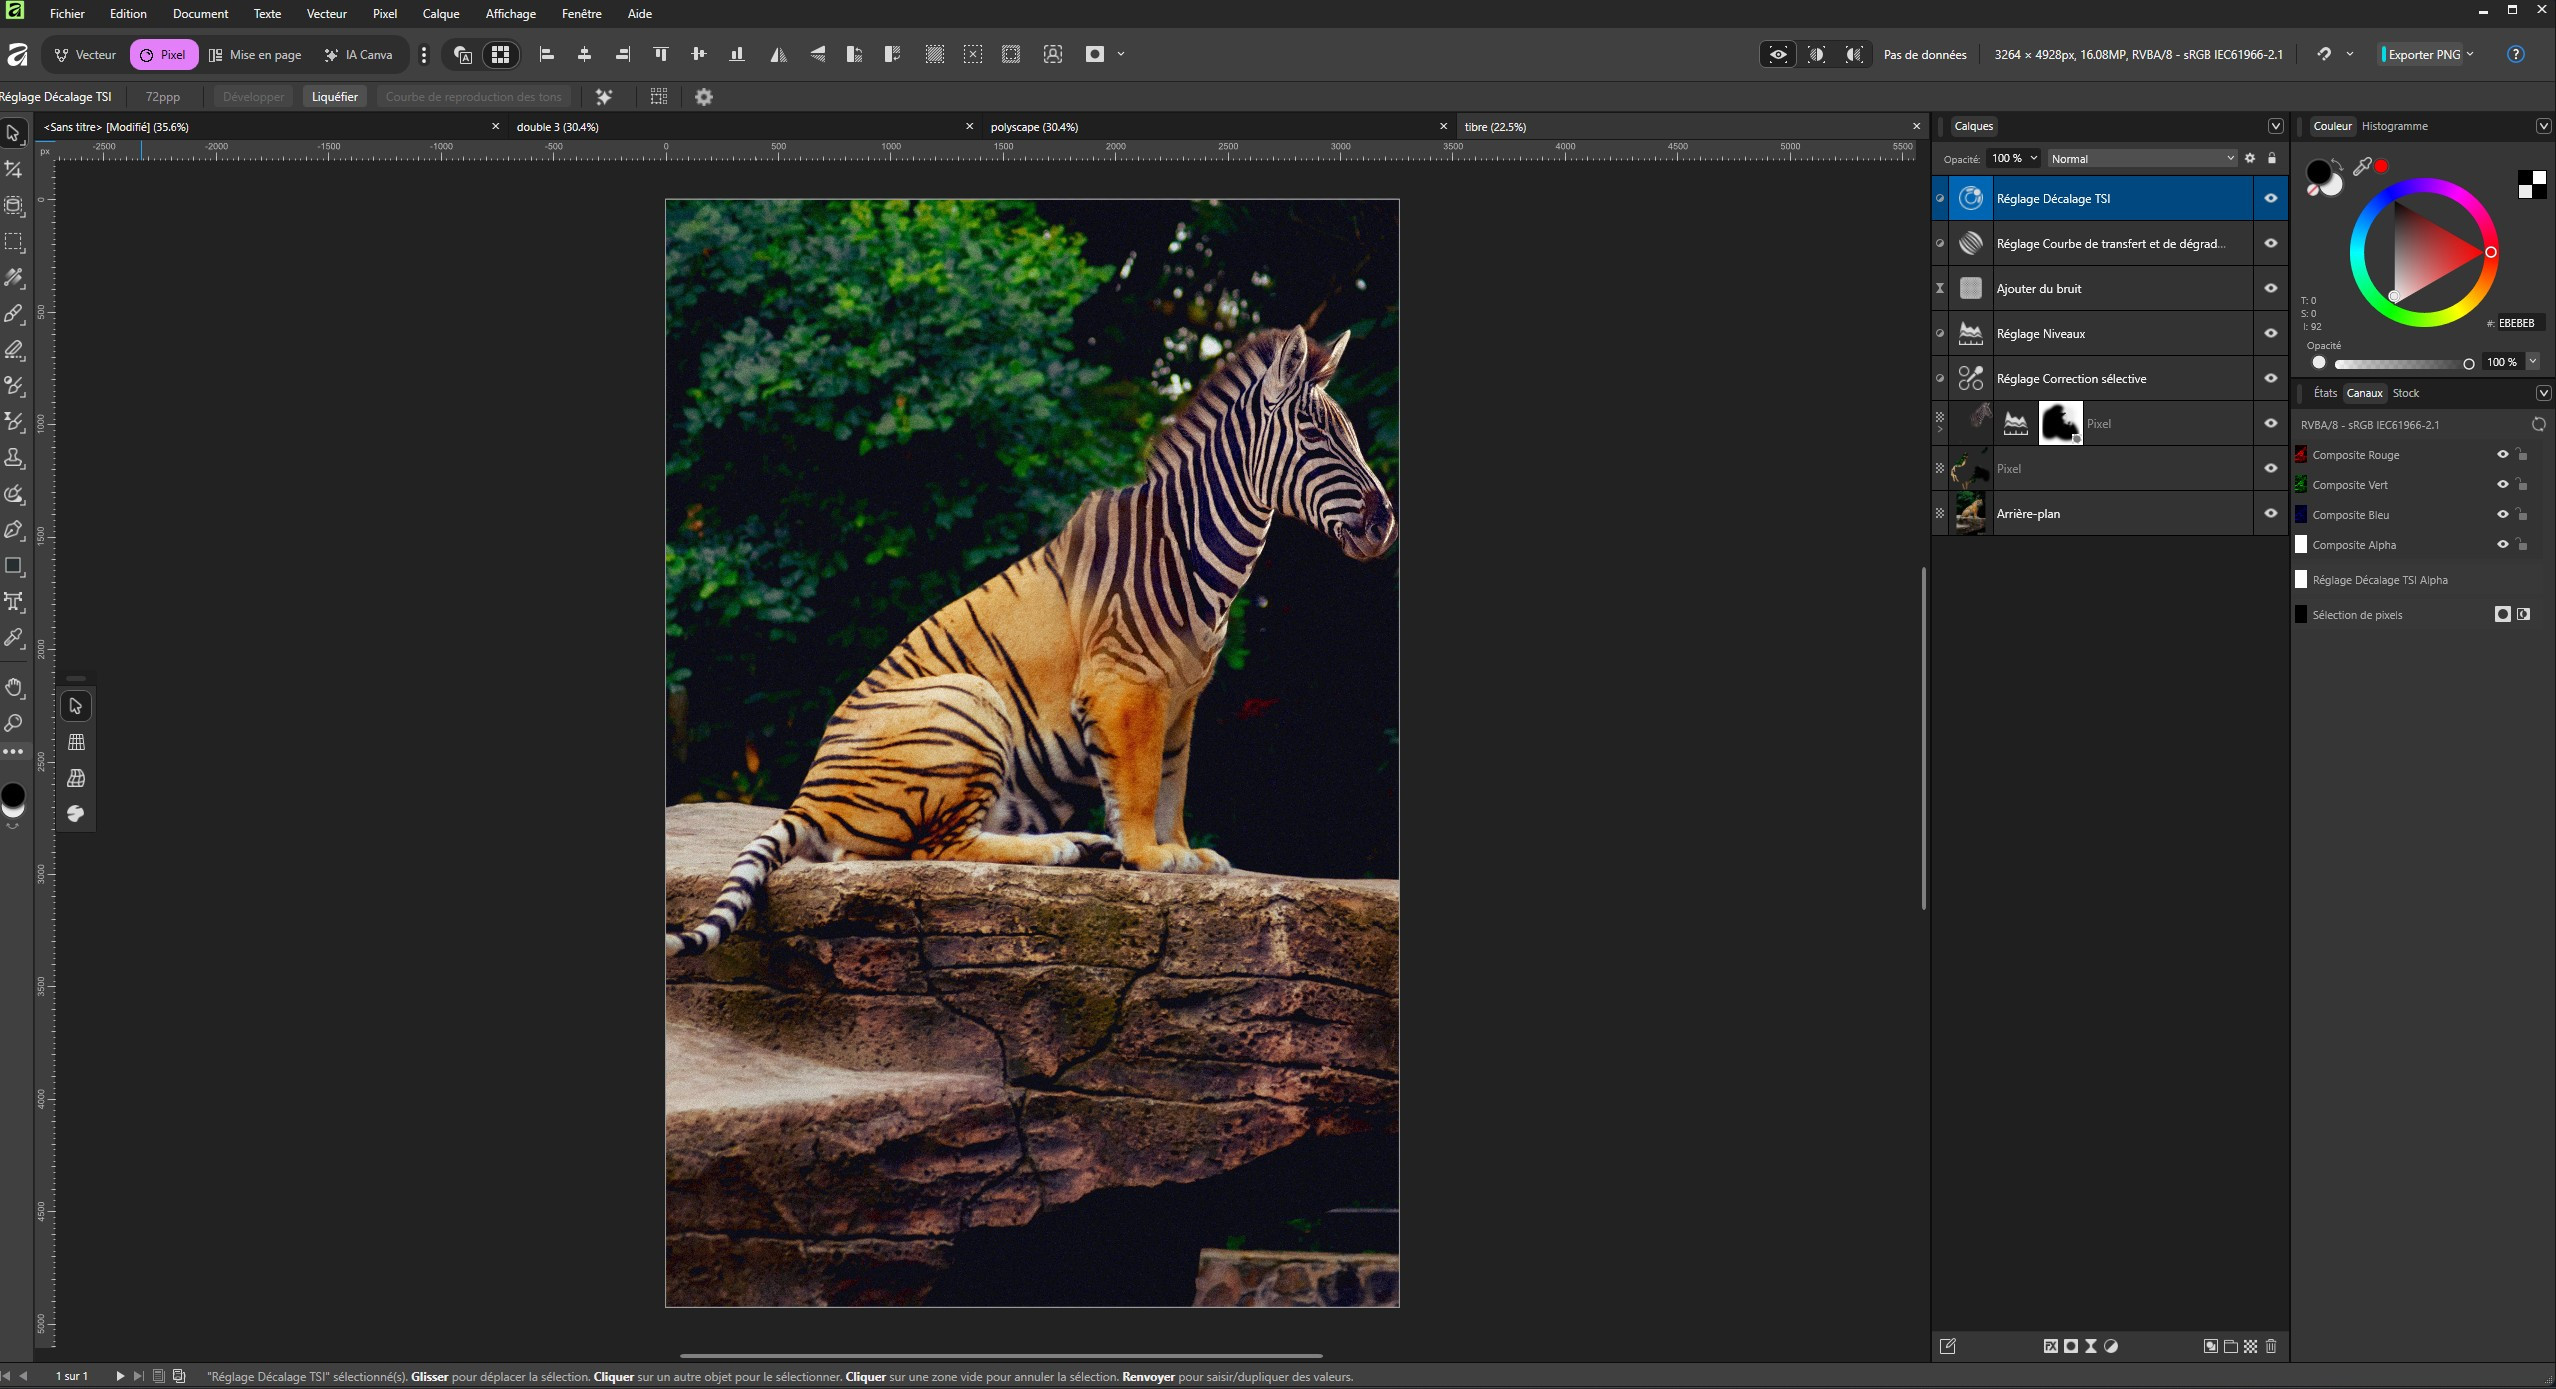The width and height of the screenshot is (2556, 1389).
Task: Select the Zoom magnifier tool
Action: [x=14, y=723]
